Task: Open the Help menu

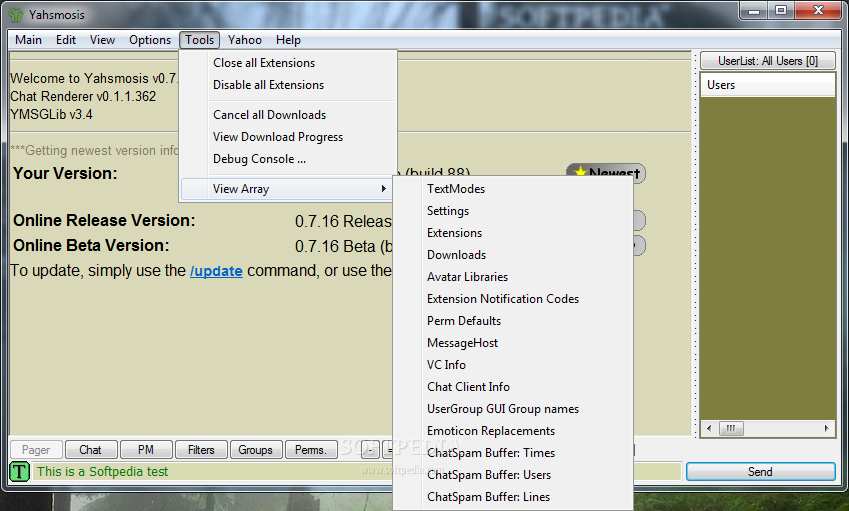Action: [x=288, y=40]
